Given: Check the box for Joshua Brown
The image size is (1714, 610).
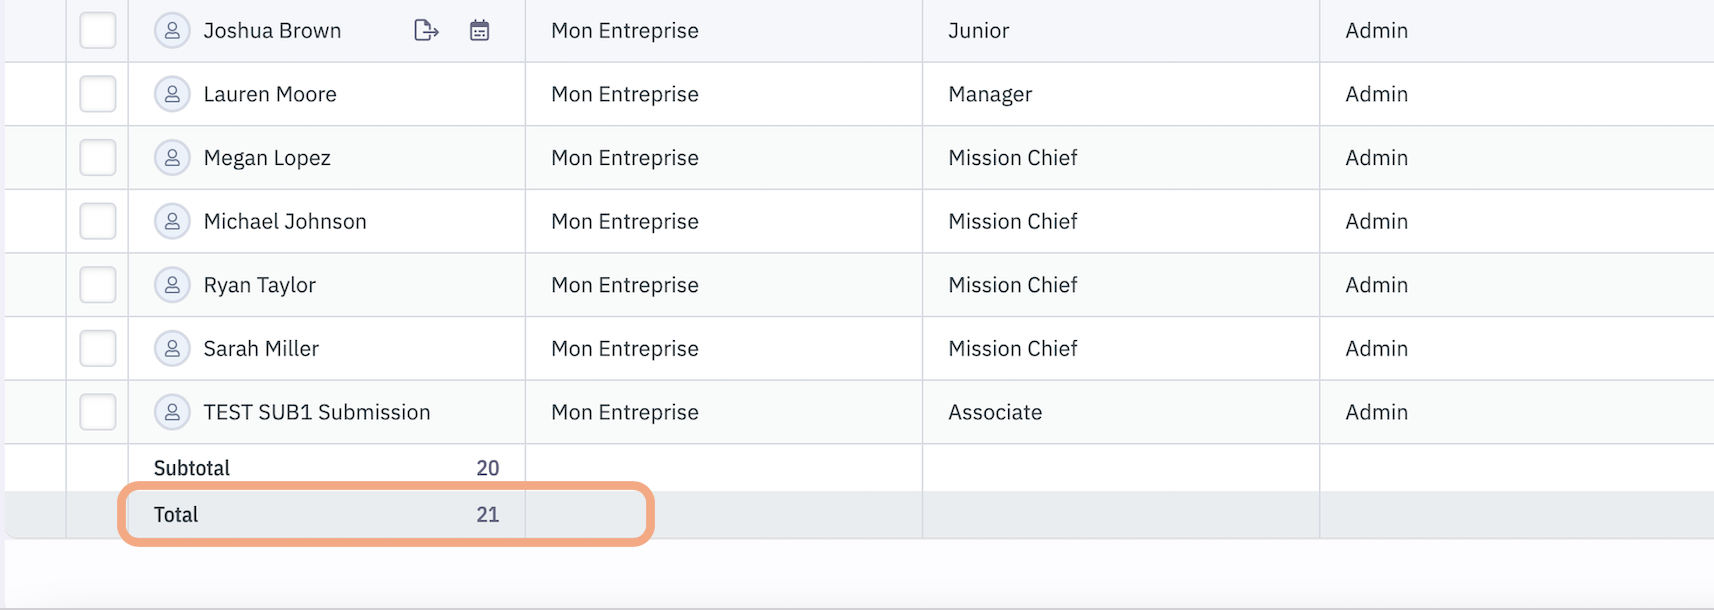Looking at the screenshot, I should click(98, 31).
